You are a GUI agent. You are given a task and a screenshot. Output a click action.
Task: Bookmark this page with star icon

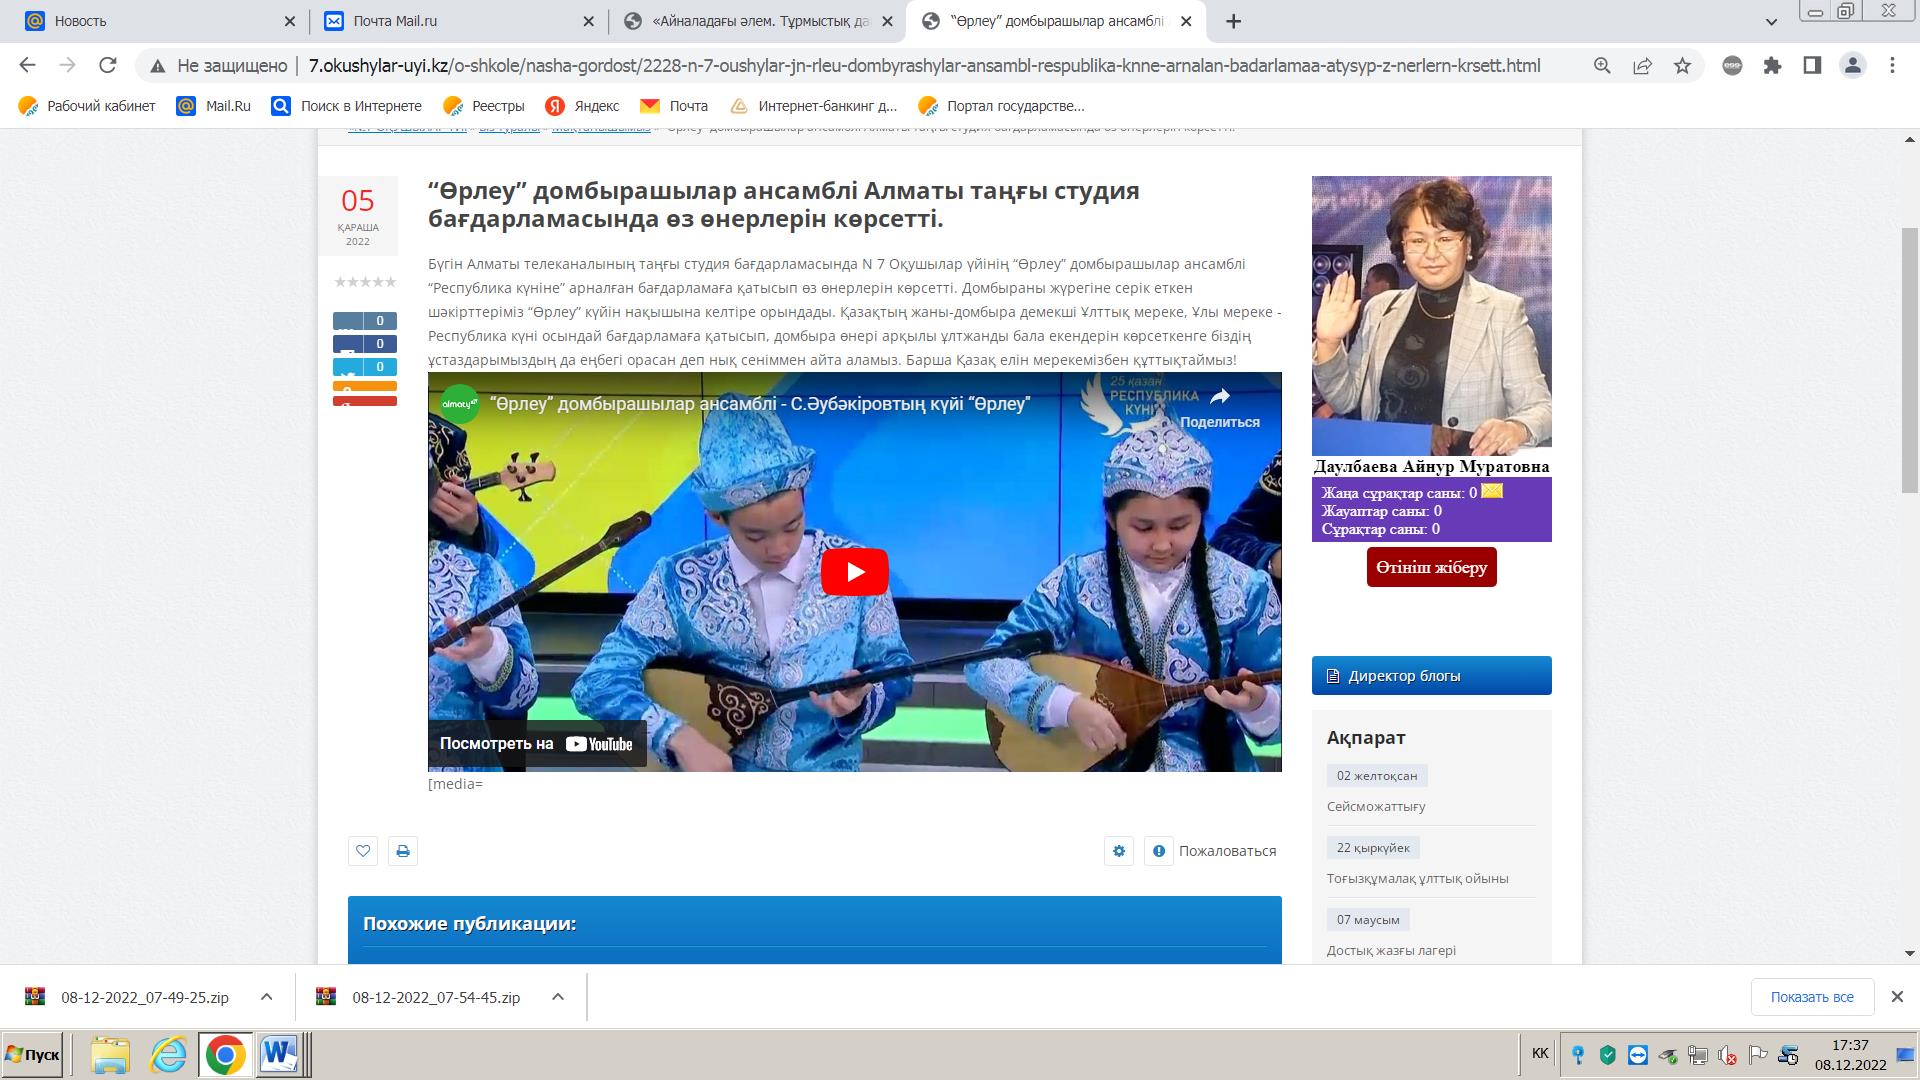[x=1683, y=66]
